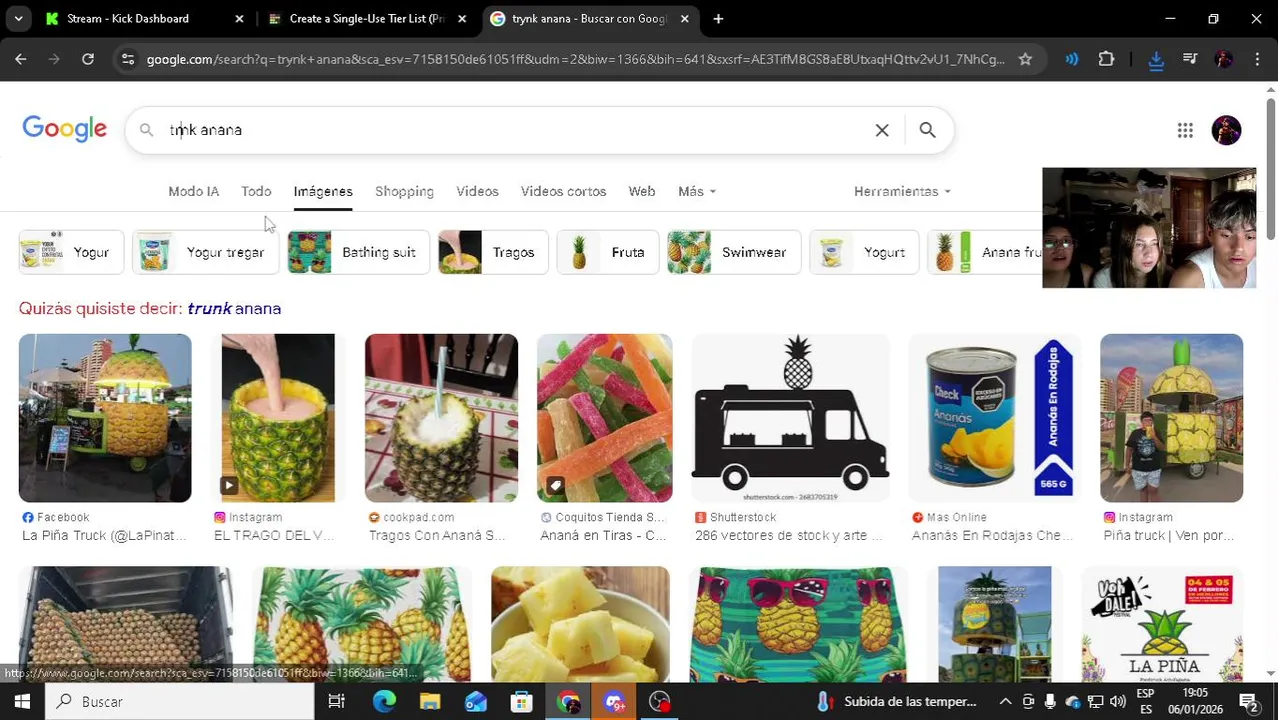Follow the 'trunk anana' suggestion link

coord(234,308)
